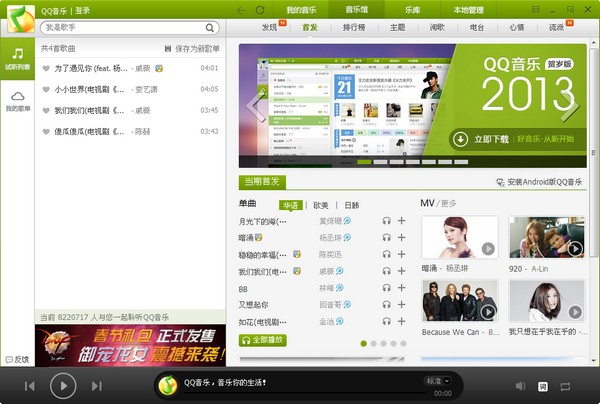Mute the volume speaker icon

(520, 386)
